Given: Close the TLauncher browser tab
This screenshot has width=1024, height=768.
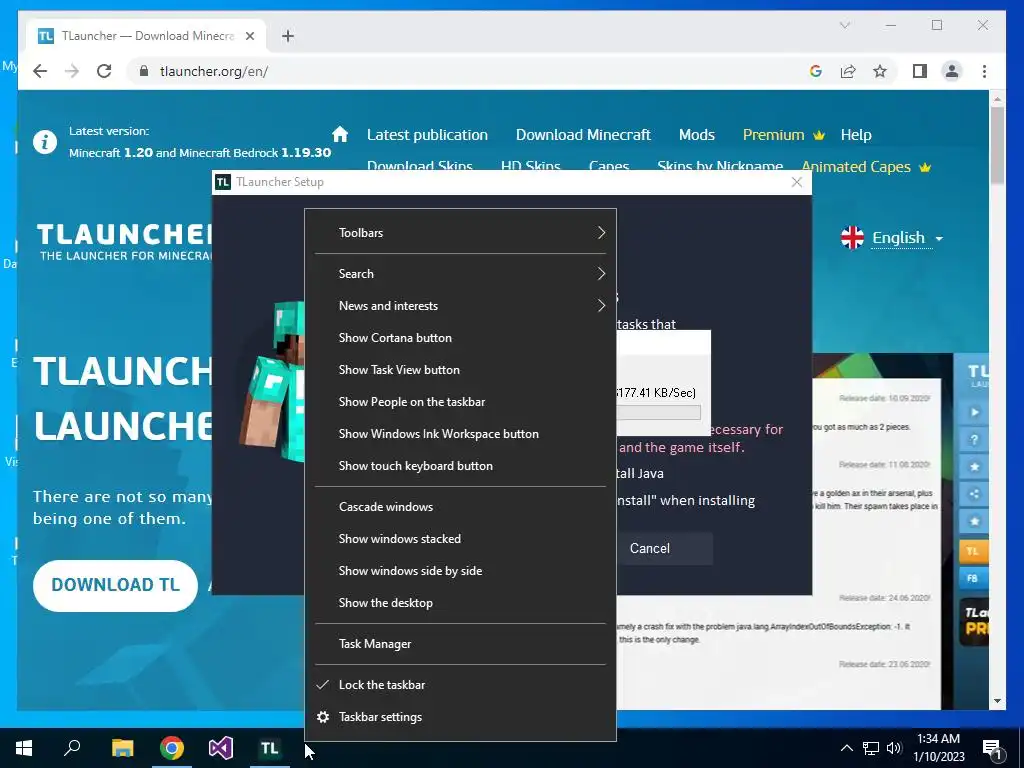Looking at the screenshot, I should pos(249,36).
